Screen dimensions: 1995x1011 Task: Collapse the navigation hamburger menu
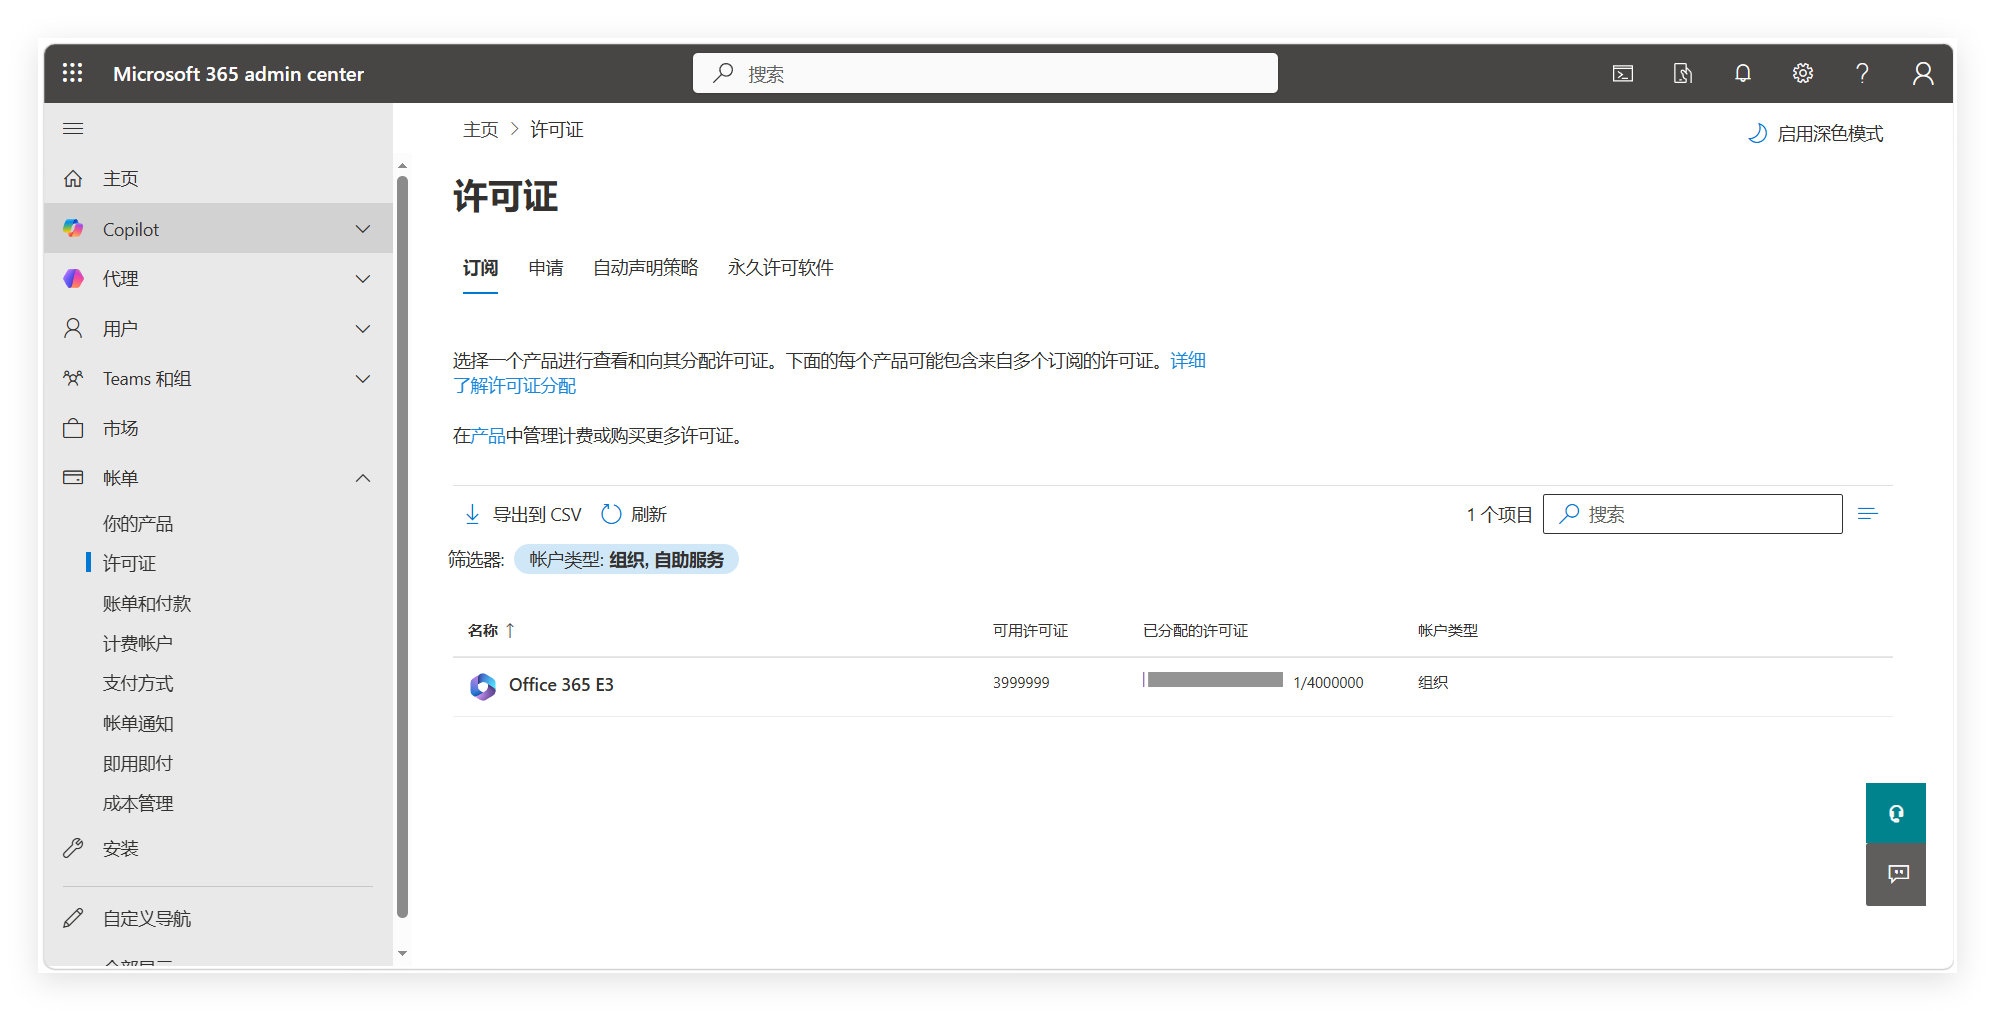click(73, 129)
